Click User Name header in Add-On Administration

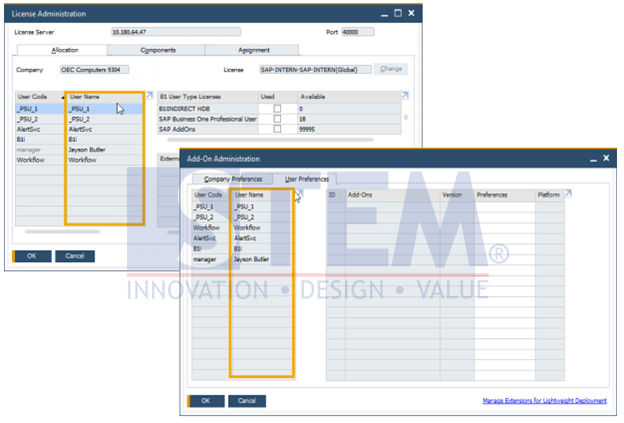pos(263,195)
